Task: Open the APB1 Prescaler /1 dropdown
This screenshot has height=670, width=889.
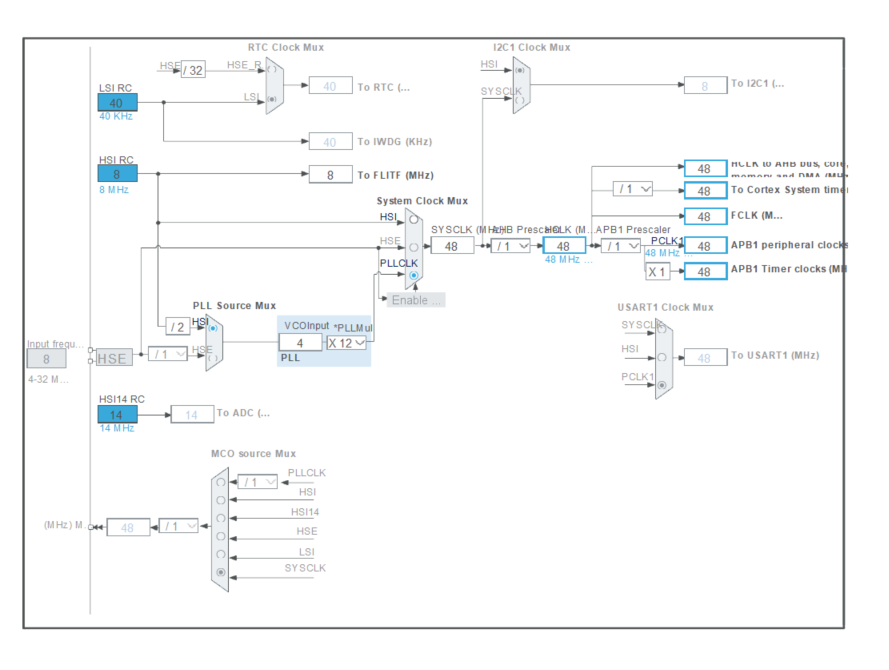Action: pos(621,246)
